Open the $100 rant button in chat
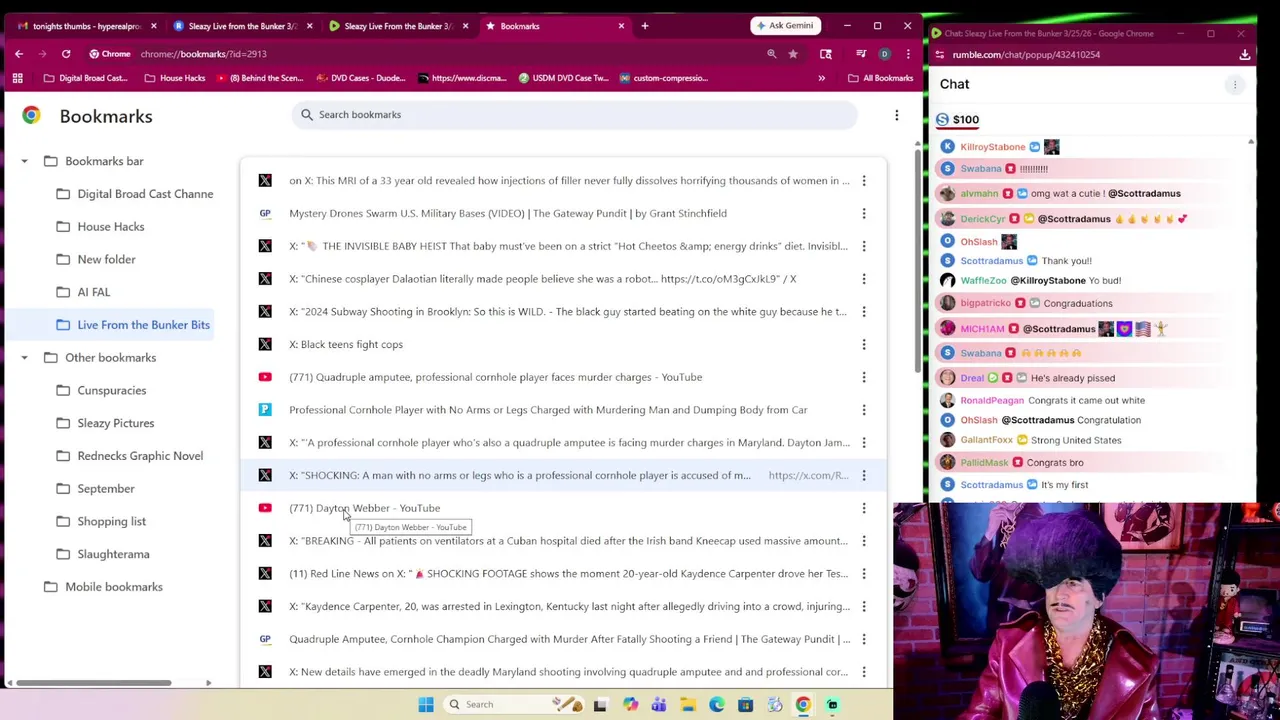This screenshot has height=720, width=1280. (958, 120)
